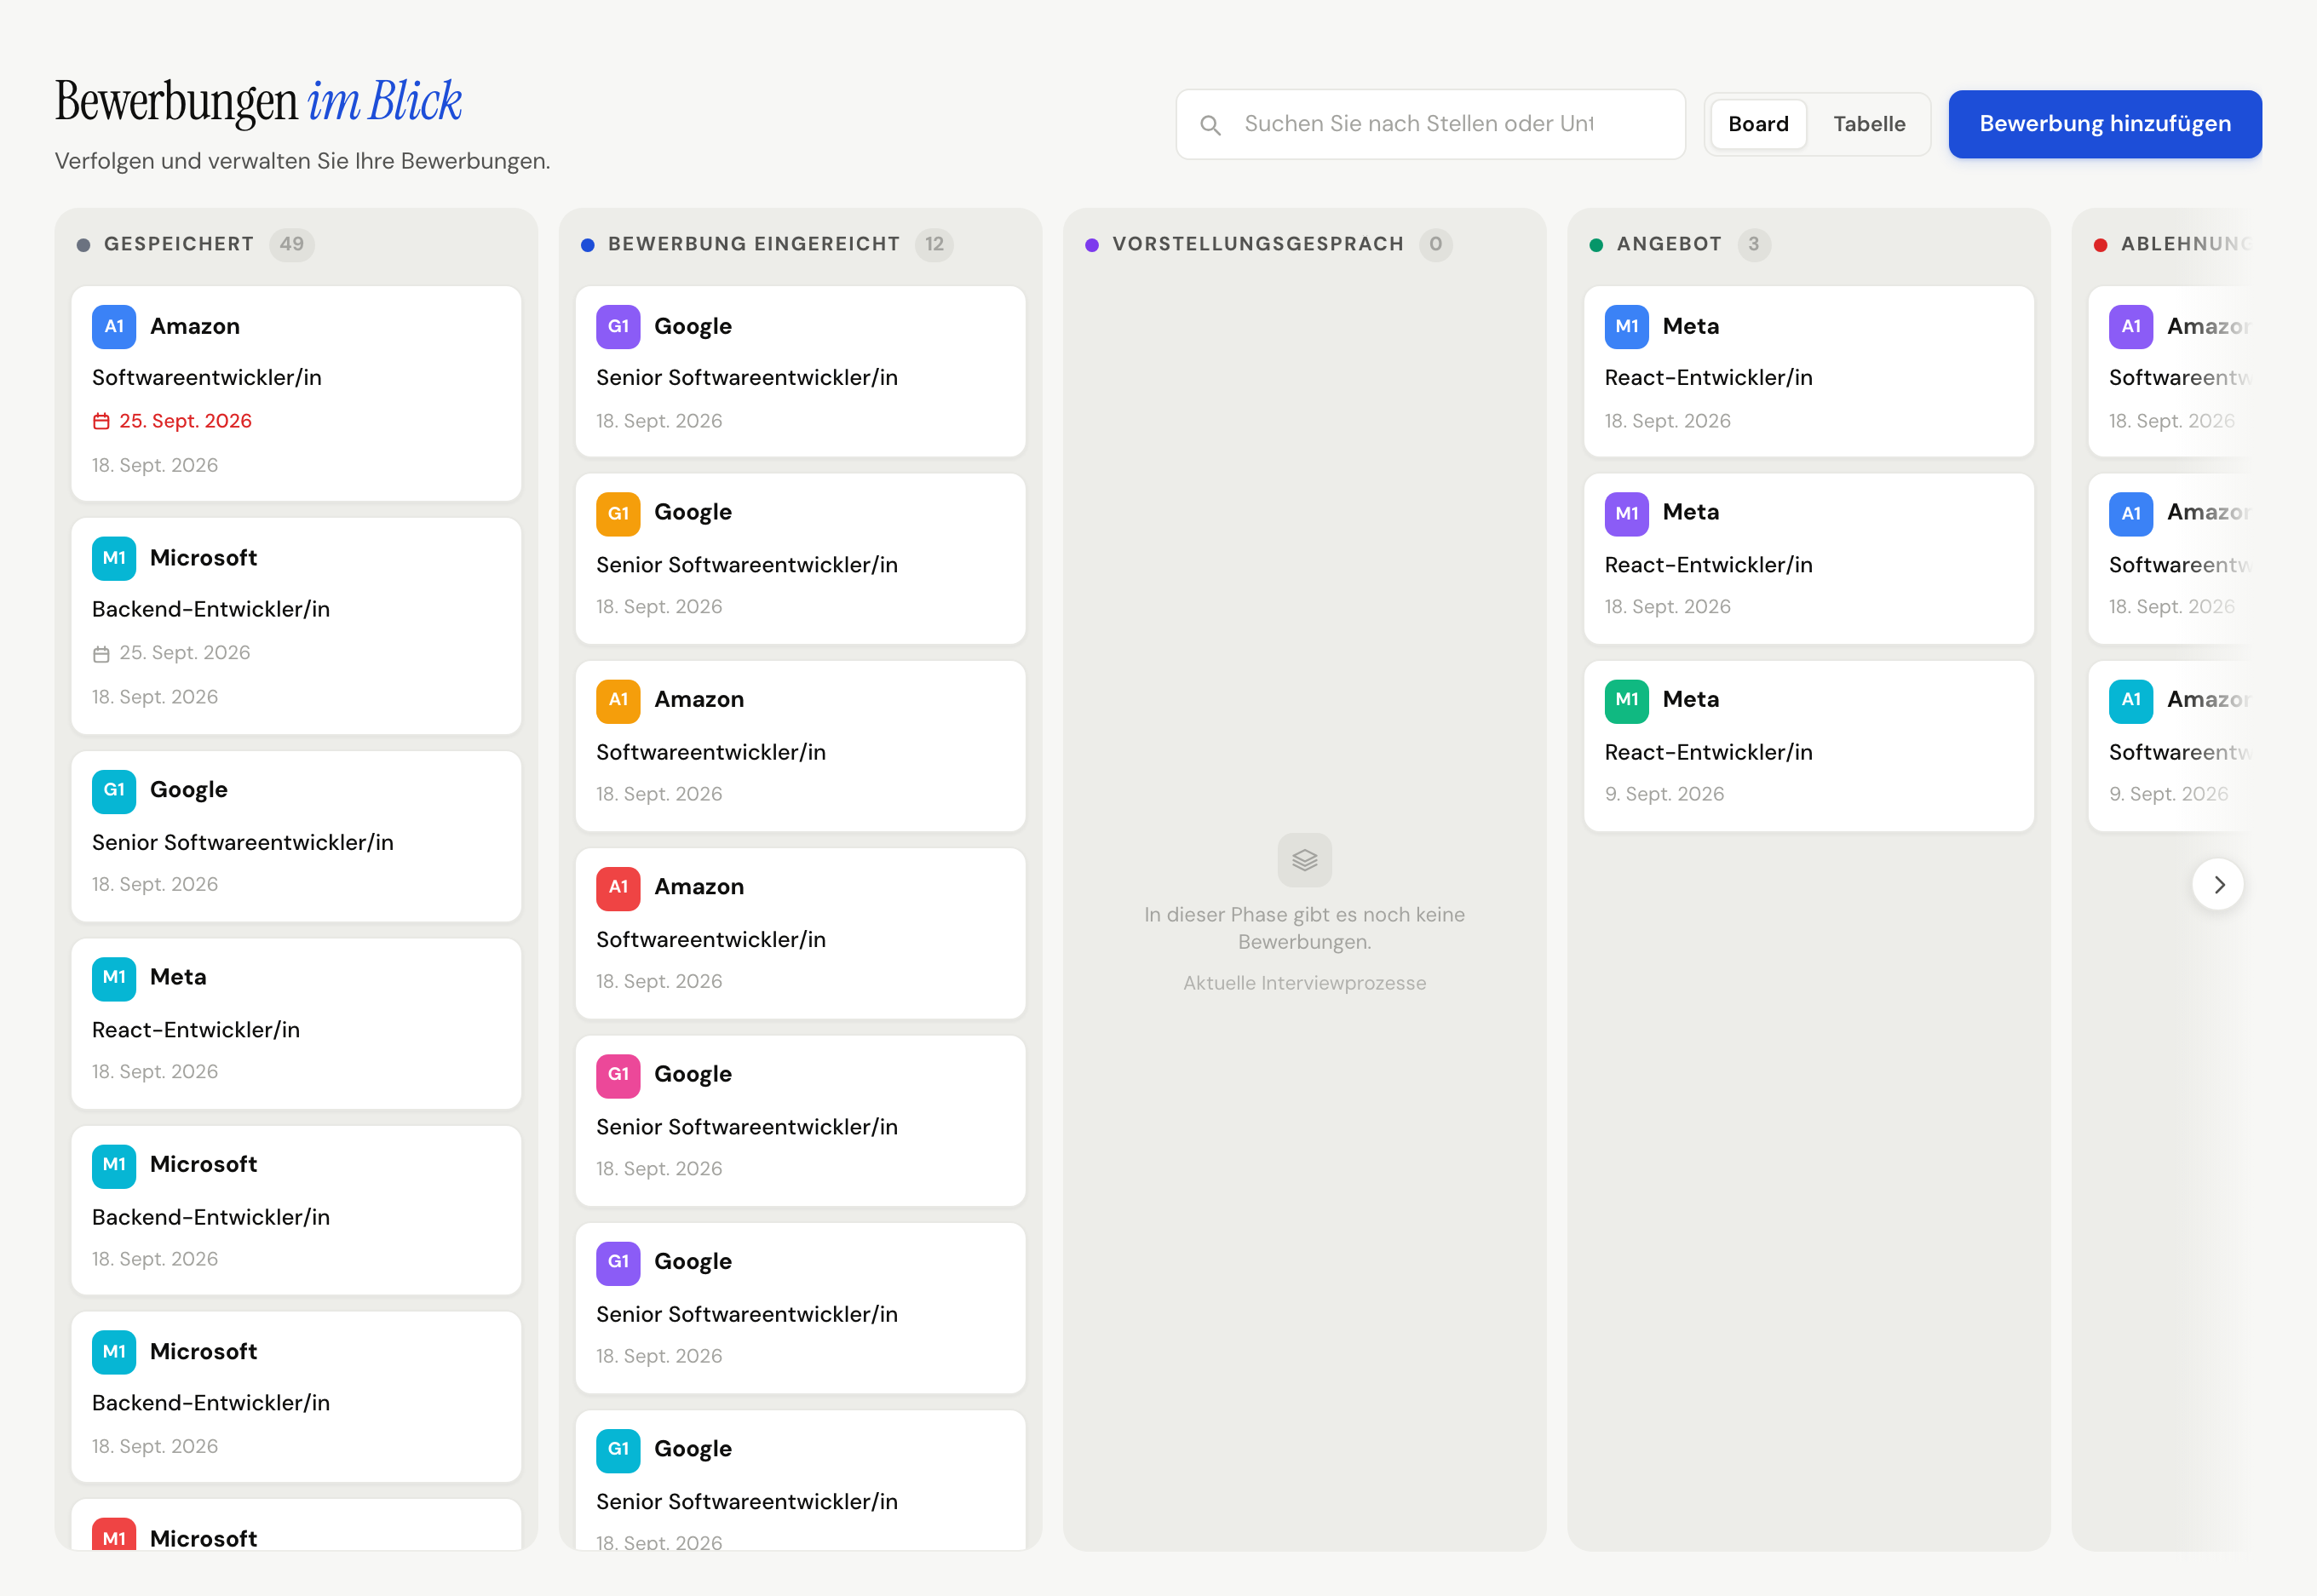Click the teal M1 Meta avatar in Gespeichert
Viewport: 2317px width, 1596px height.
click(114, 978)
